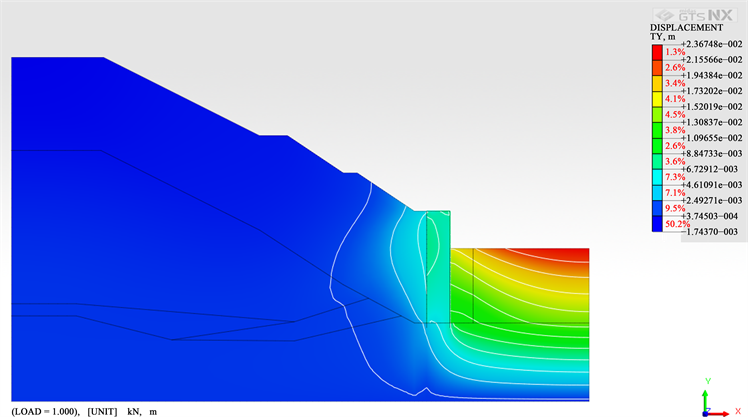The width and height of the screenshot is (748, 417).
Task: Select the orange 3.4% legend swatch
Action: click(x=657, y=83)
